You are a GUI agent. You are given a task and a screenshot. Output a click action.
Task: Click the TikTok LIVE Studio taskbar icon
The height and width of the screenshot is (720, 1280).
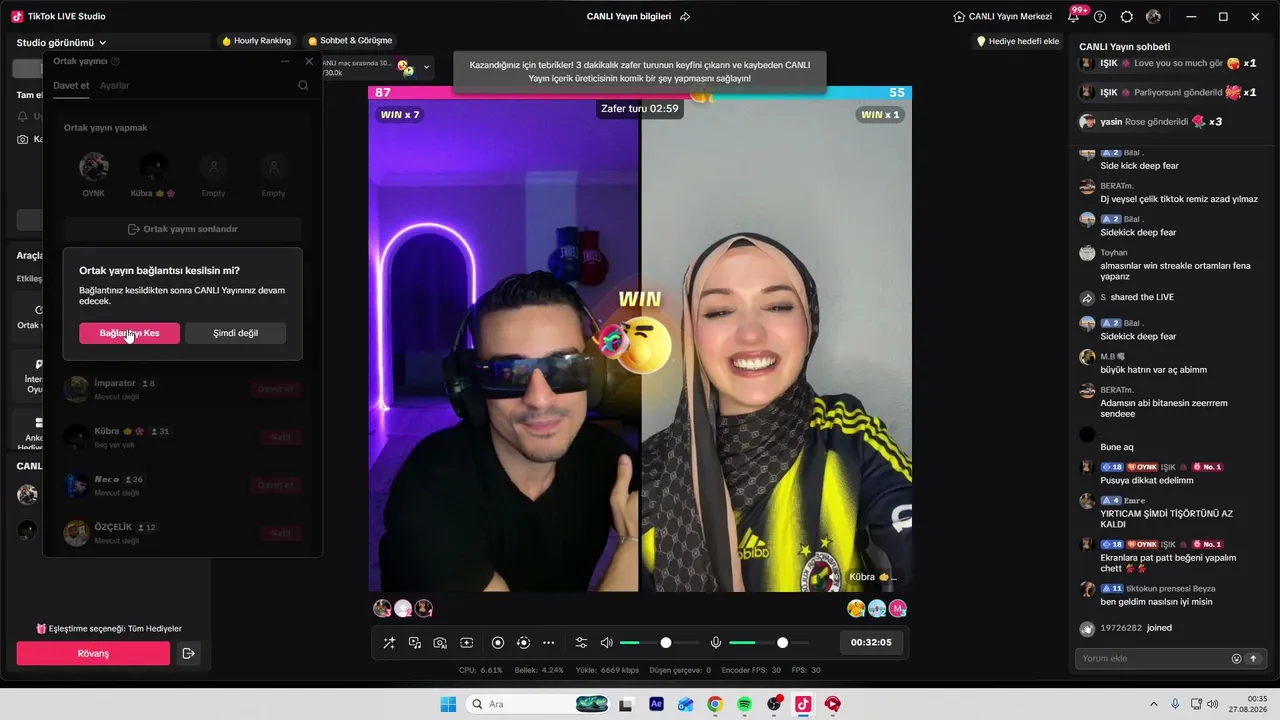click(x=803, y=704)
